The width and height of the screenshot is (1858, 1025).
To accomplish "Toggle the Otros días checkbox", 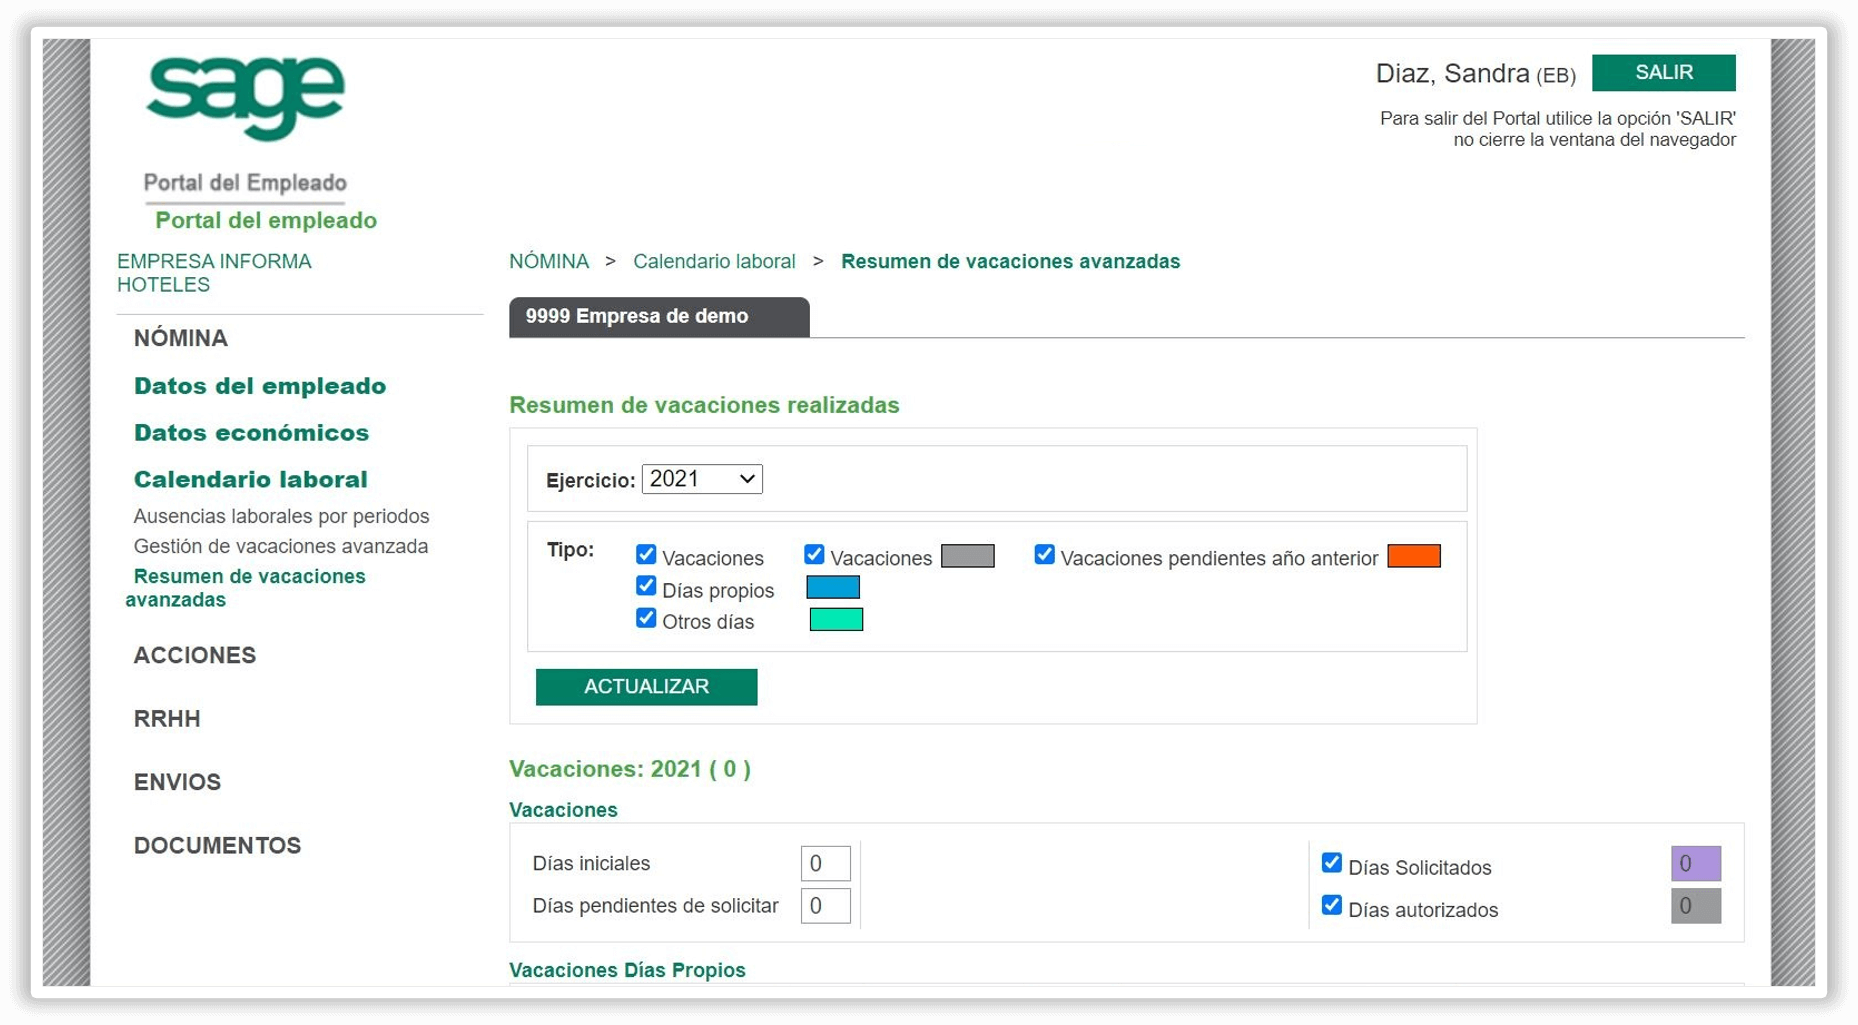I will click(646, 618).
